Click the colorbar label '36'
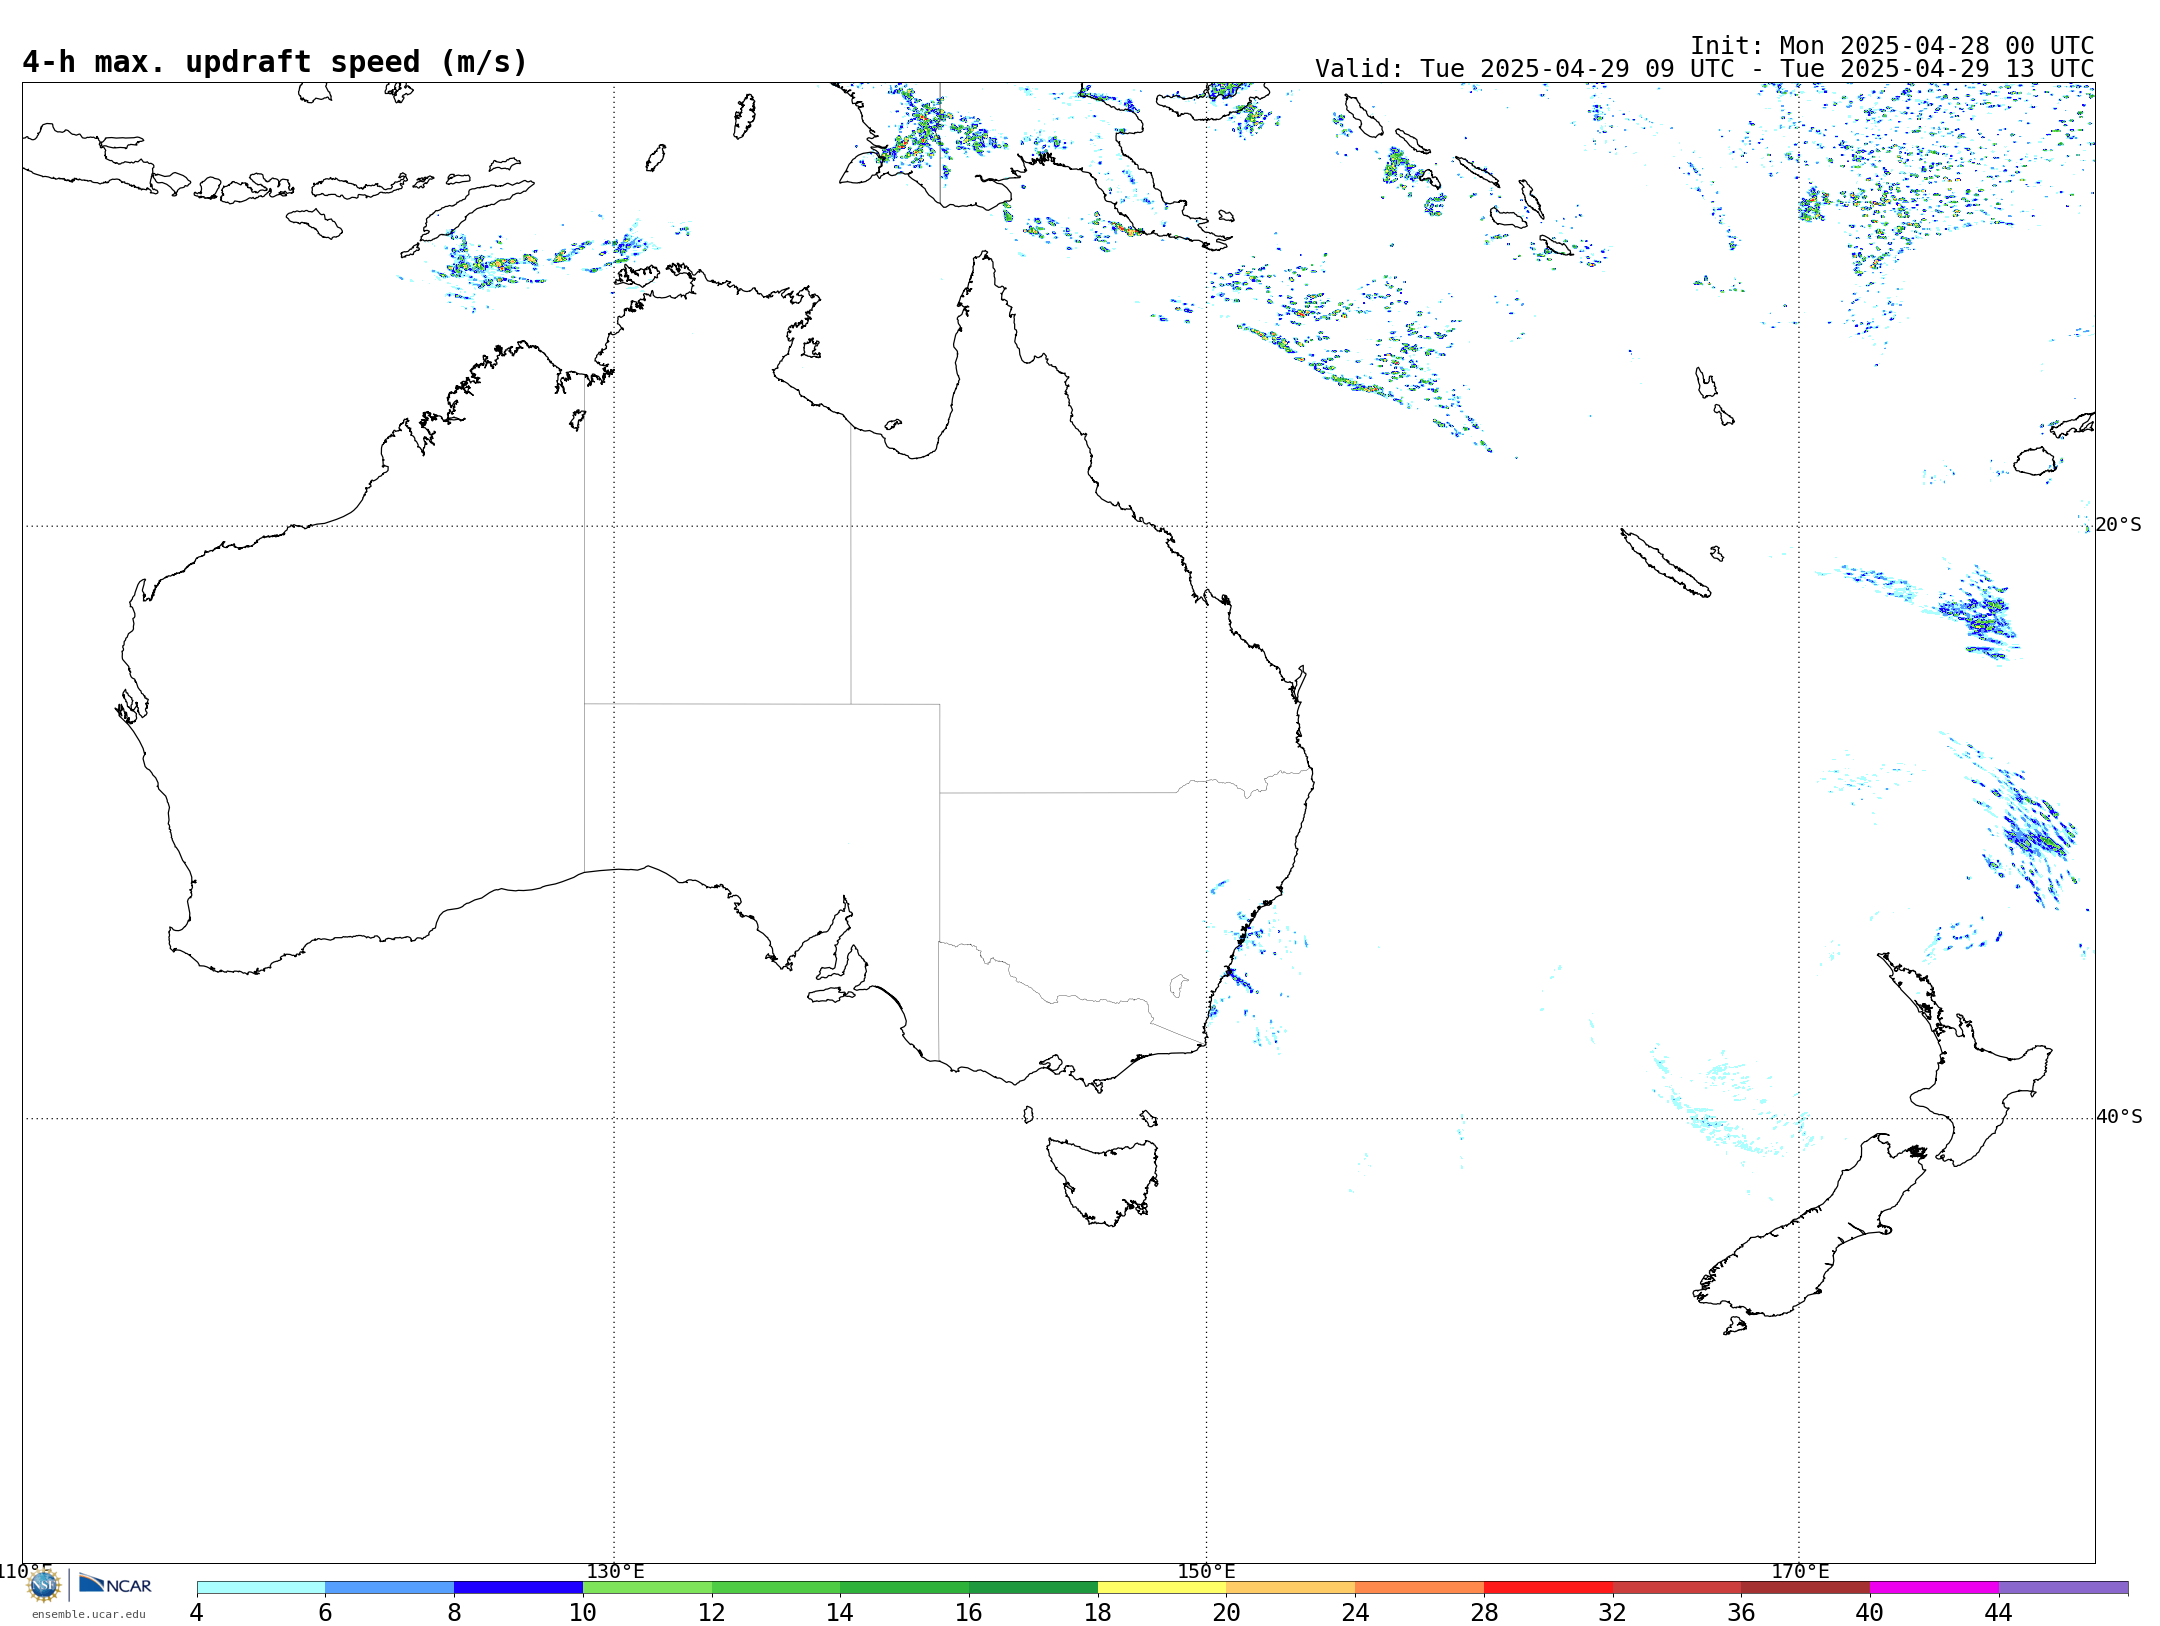This screenshot has width=2160, height=1626. click(x=1741, y=1612)
